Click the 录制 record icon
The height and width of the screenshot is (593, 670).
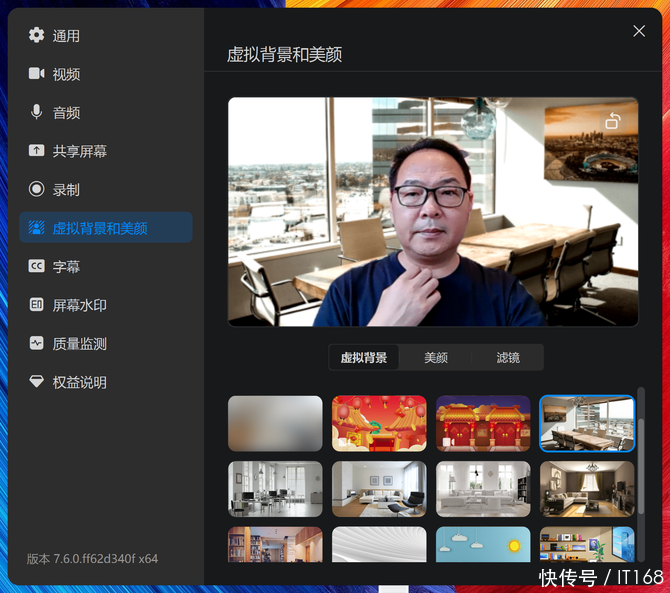coord(37,189)
